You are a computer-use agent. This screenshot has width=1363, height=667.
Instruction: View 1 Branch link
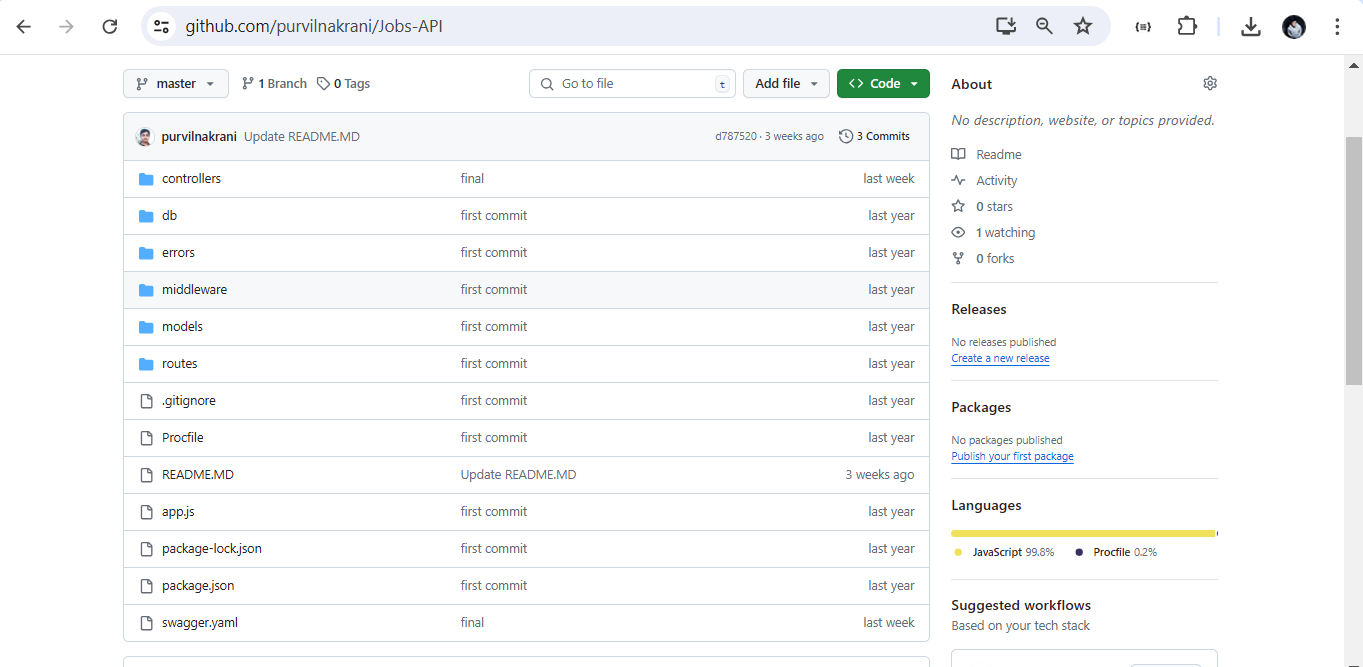[x=274, y=84]
